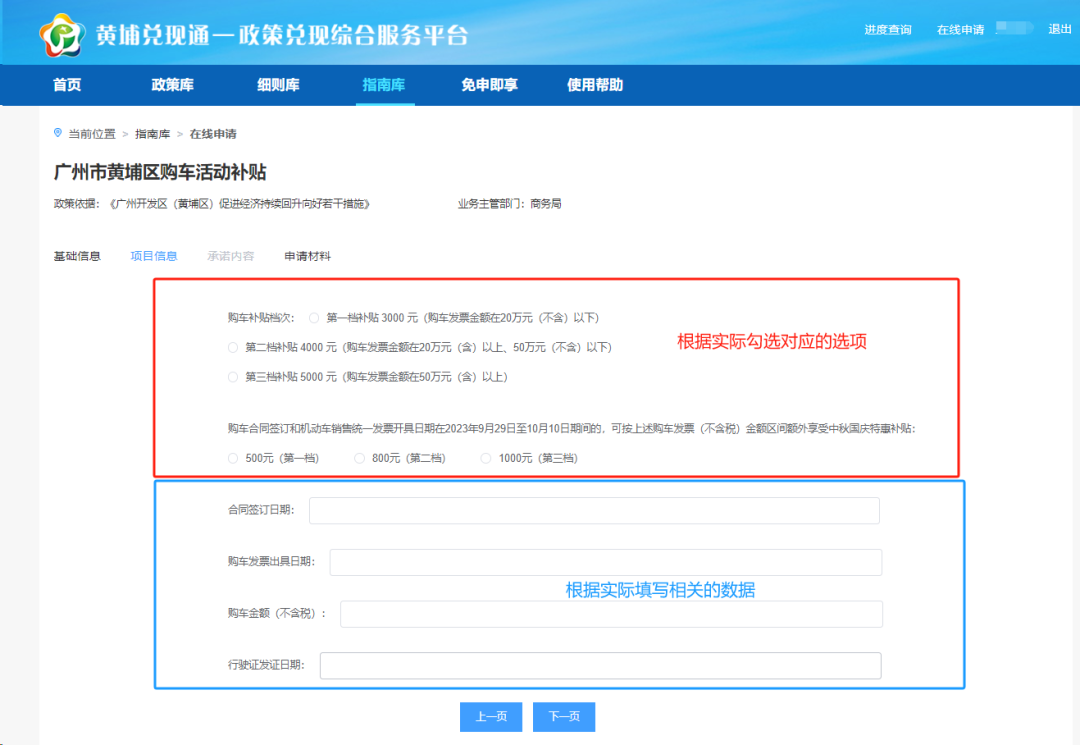Switch to the 基础信息 tab

tap(77, 255)
